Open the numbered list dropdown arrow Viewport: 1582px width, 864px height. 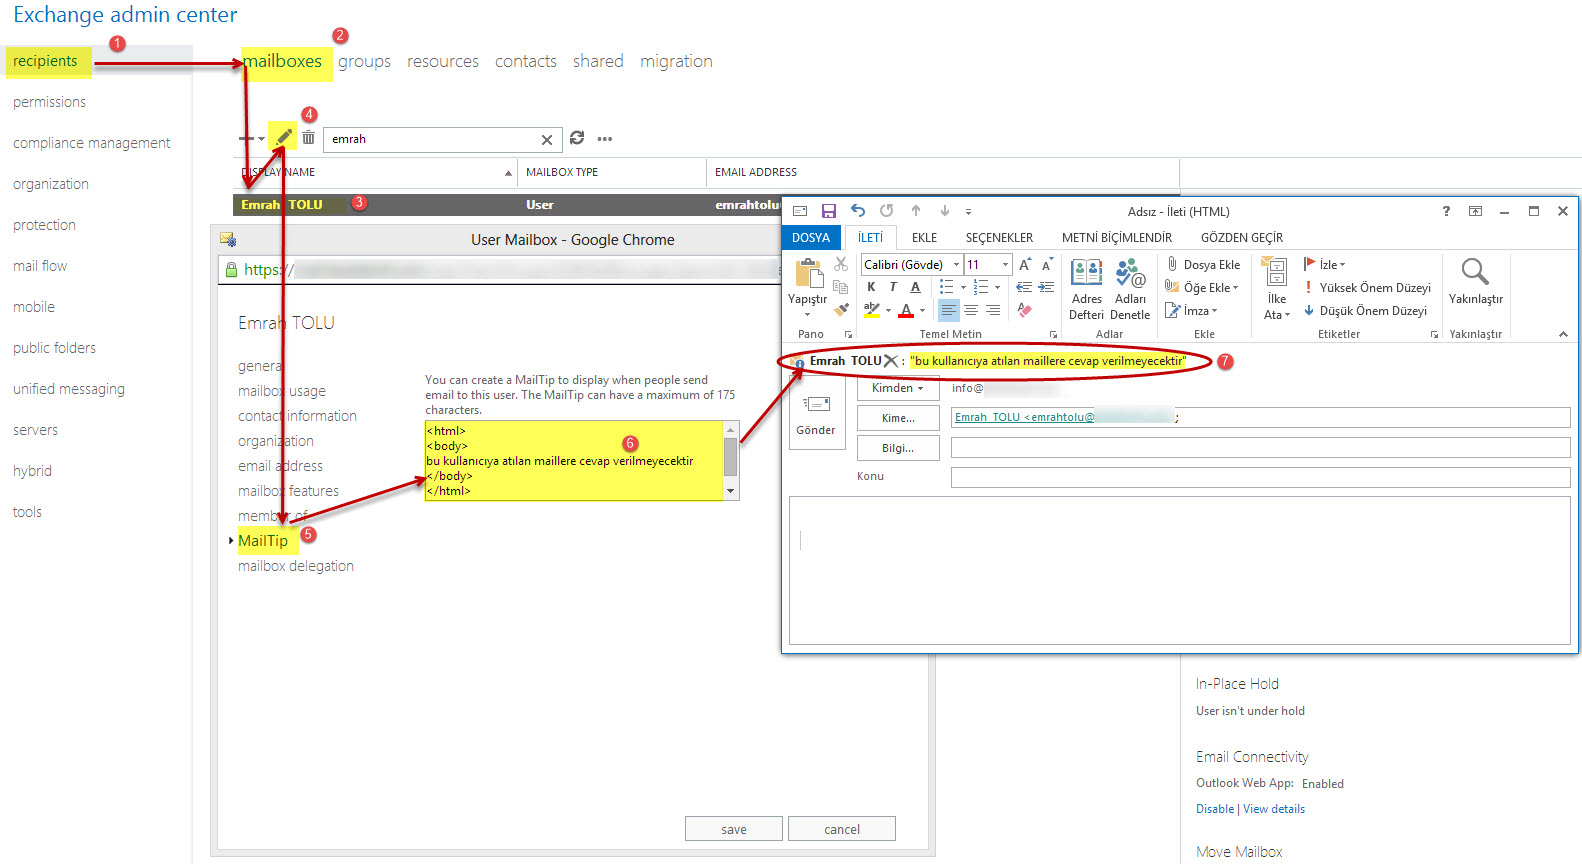(x=997, y=288)
